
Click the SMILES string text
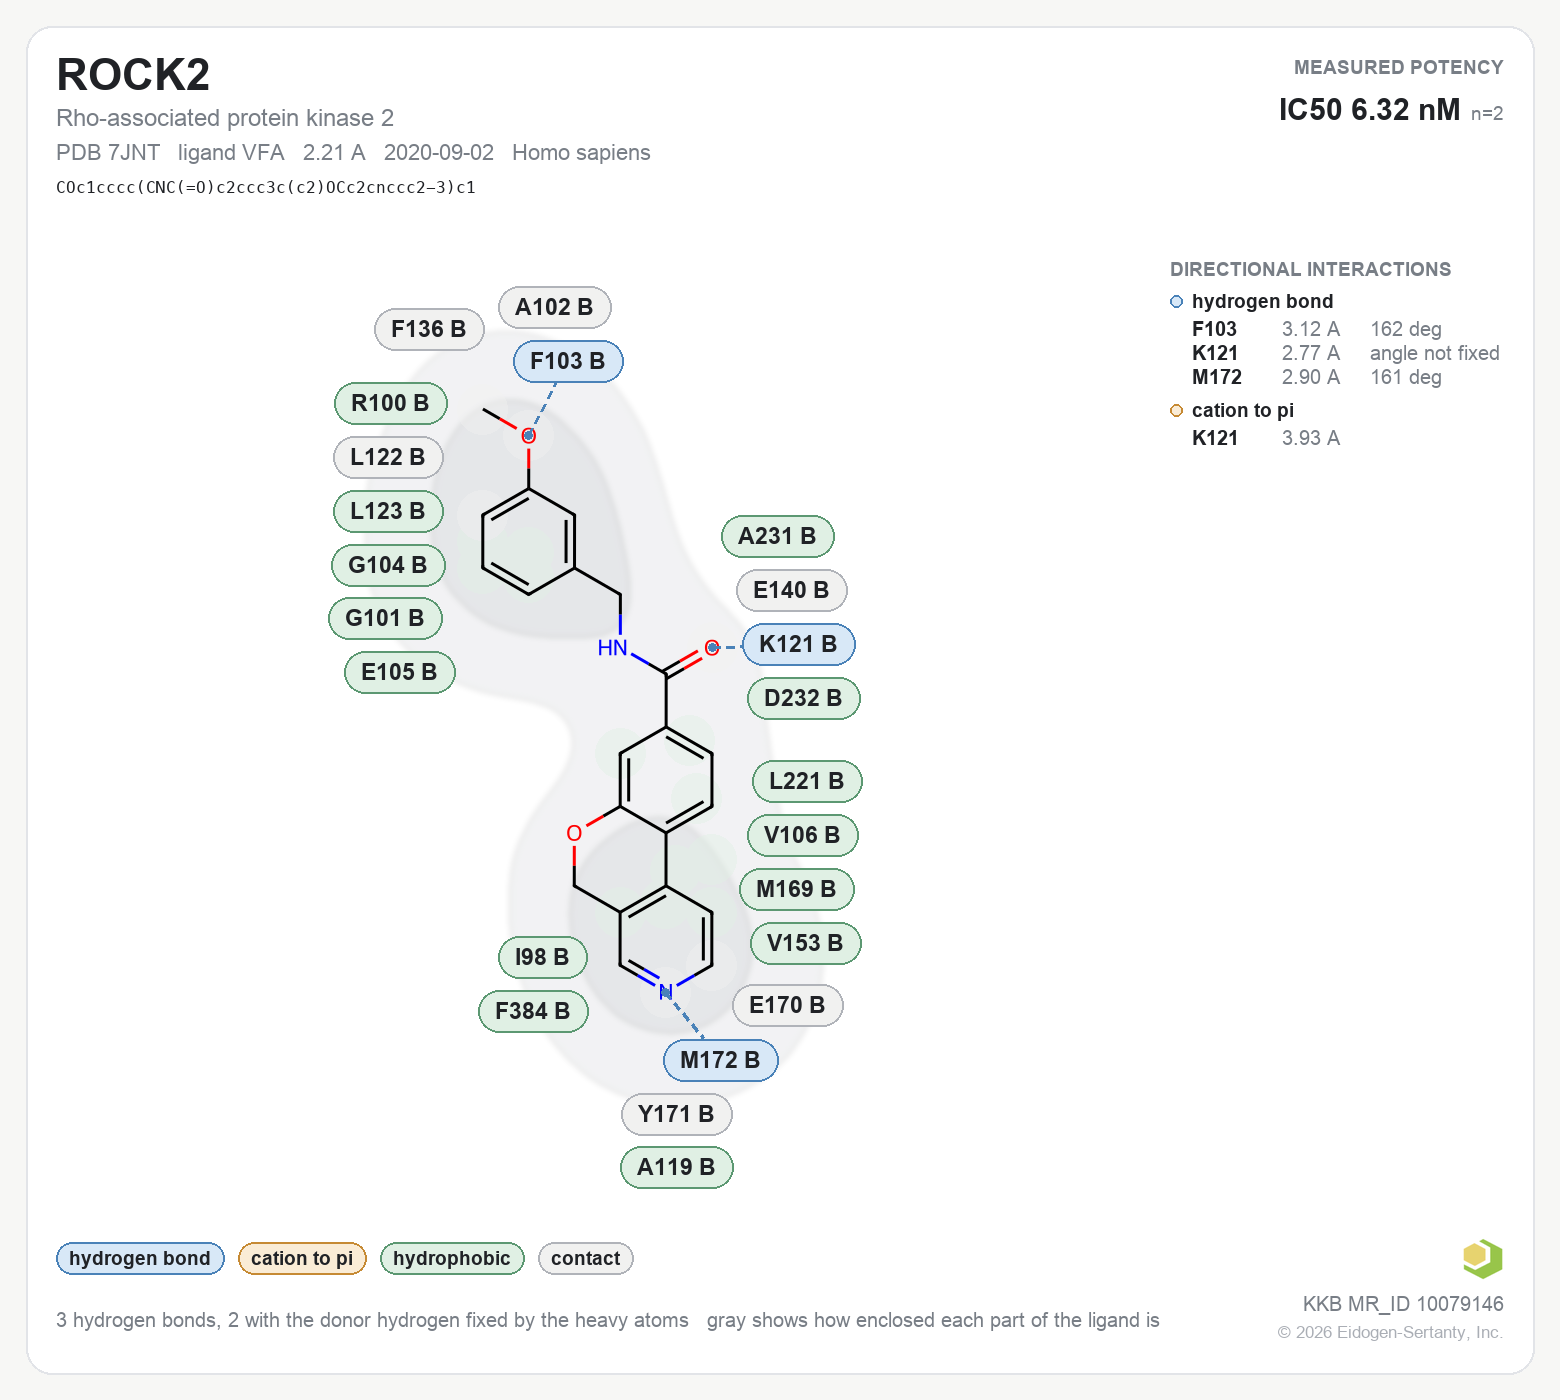point(266,187)
